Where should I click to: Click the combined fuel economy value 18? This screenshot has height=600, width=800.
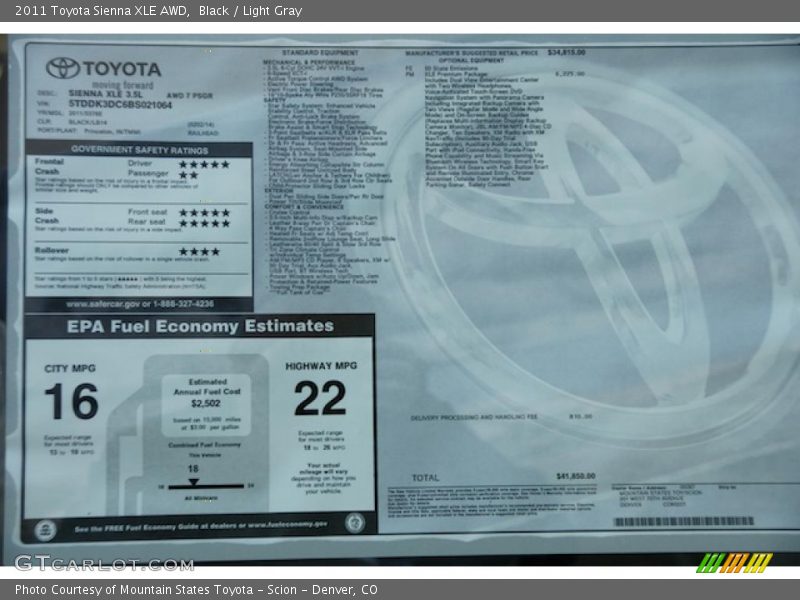coord(193,469)
